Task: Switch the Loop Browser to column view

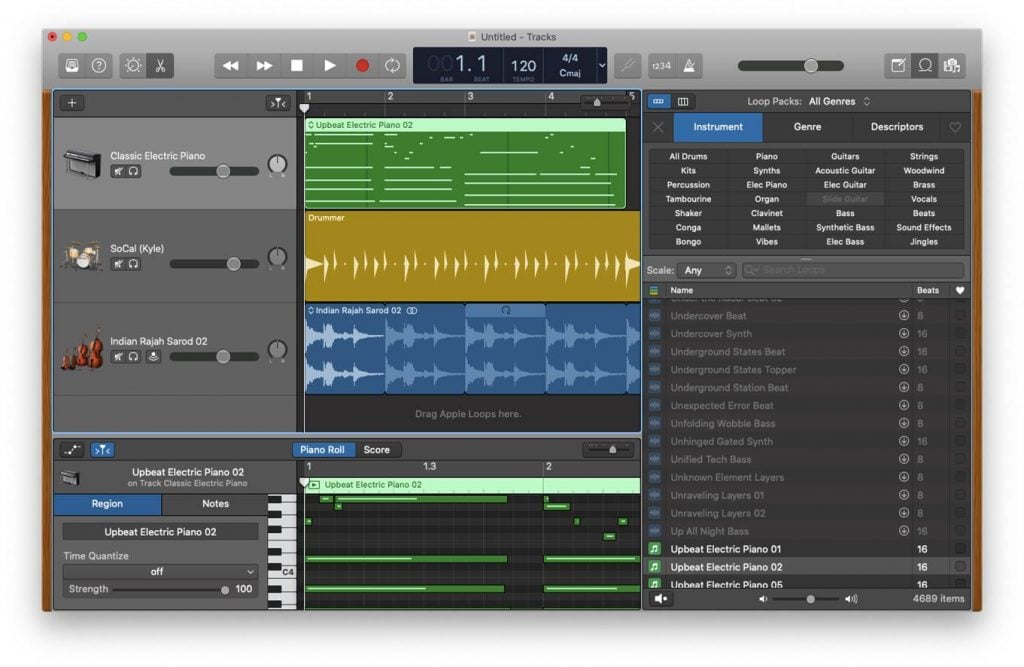Action: [682, 101]
